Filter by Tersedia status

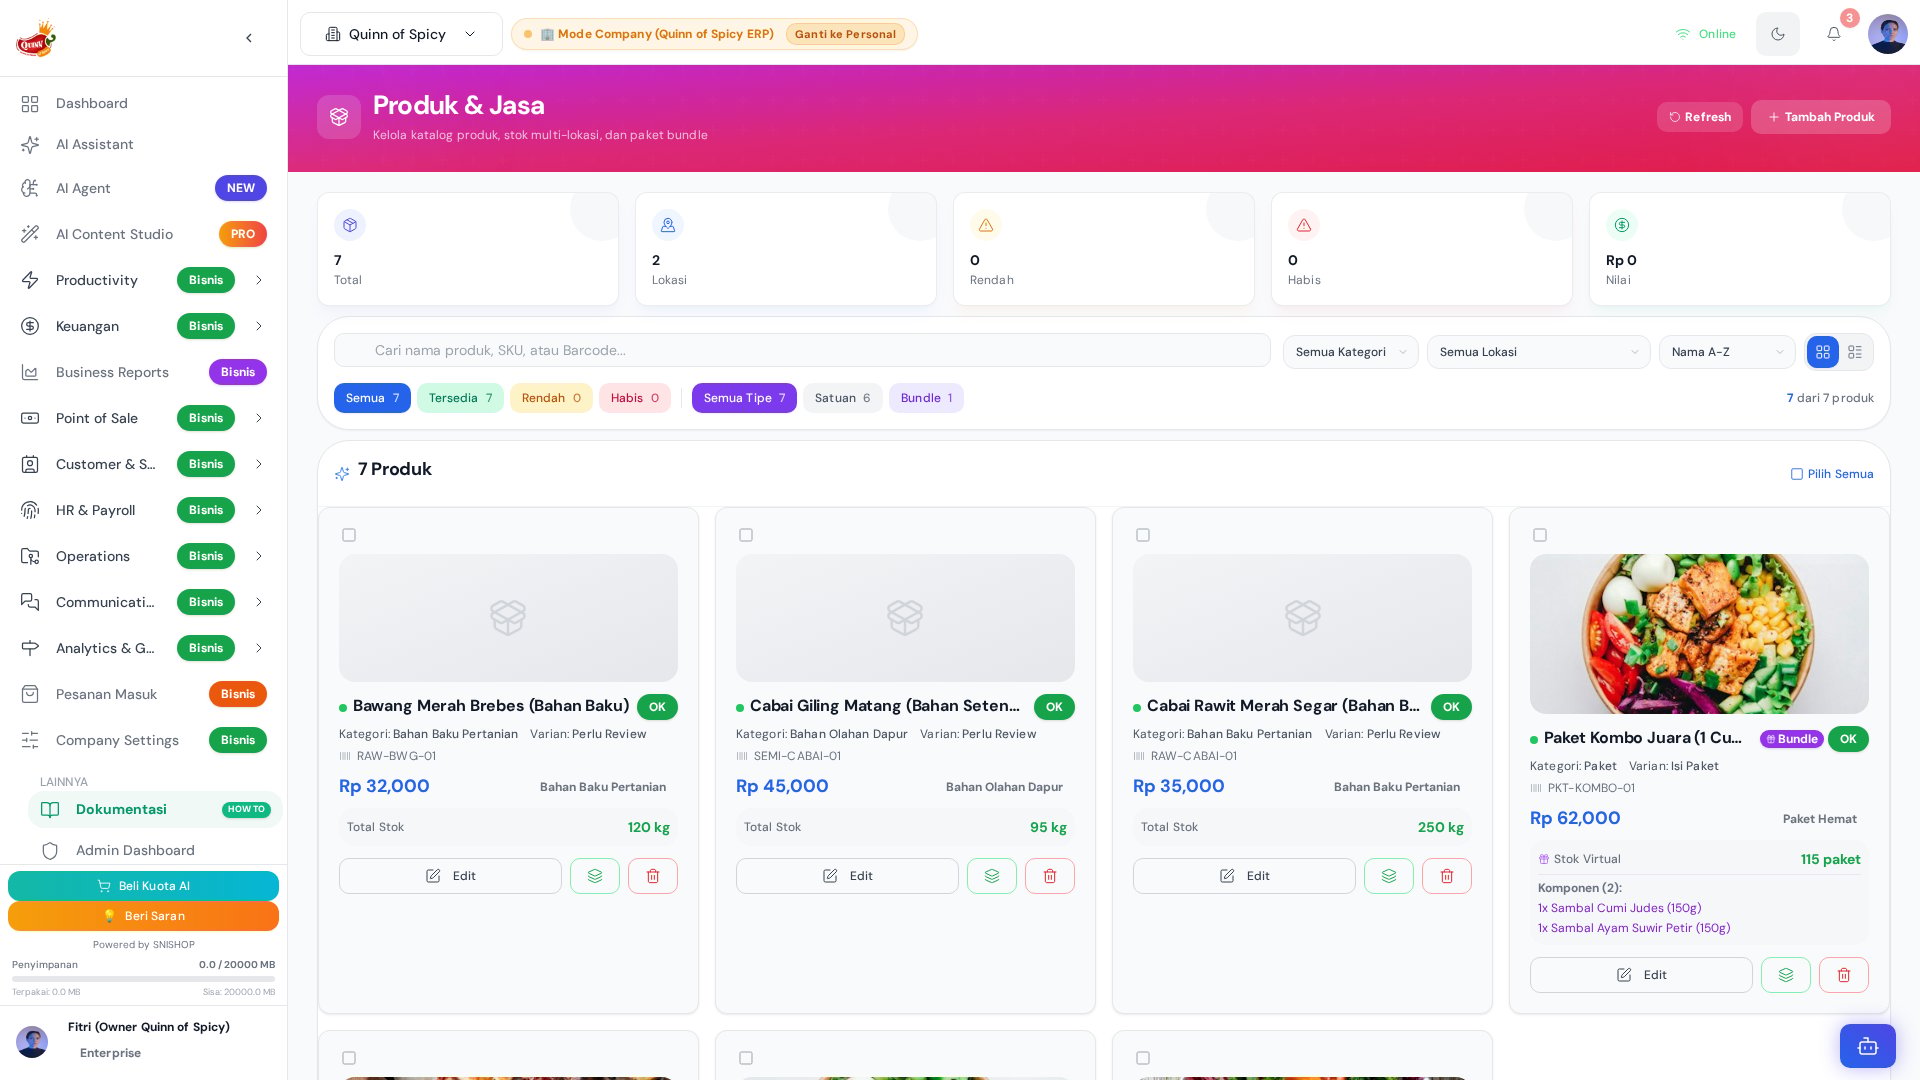[460, 398]
